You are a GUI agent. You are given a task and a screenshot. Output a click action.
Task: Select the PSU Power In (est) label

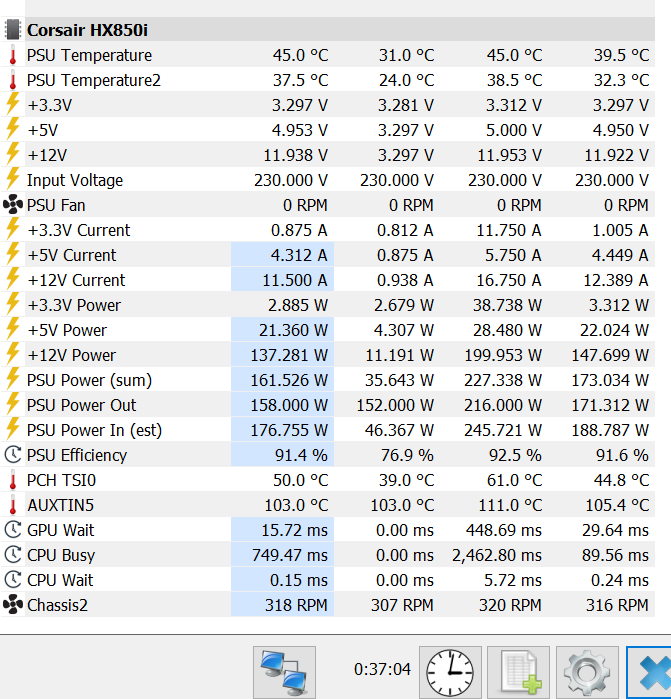pos(95,430)
